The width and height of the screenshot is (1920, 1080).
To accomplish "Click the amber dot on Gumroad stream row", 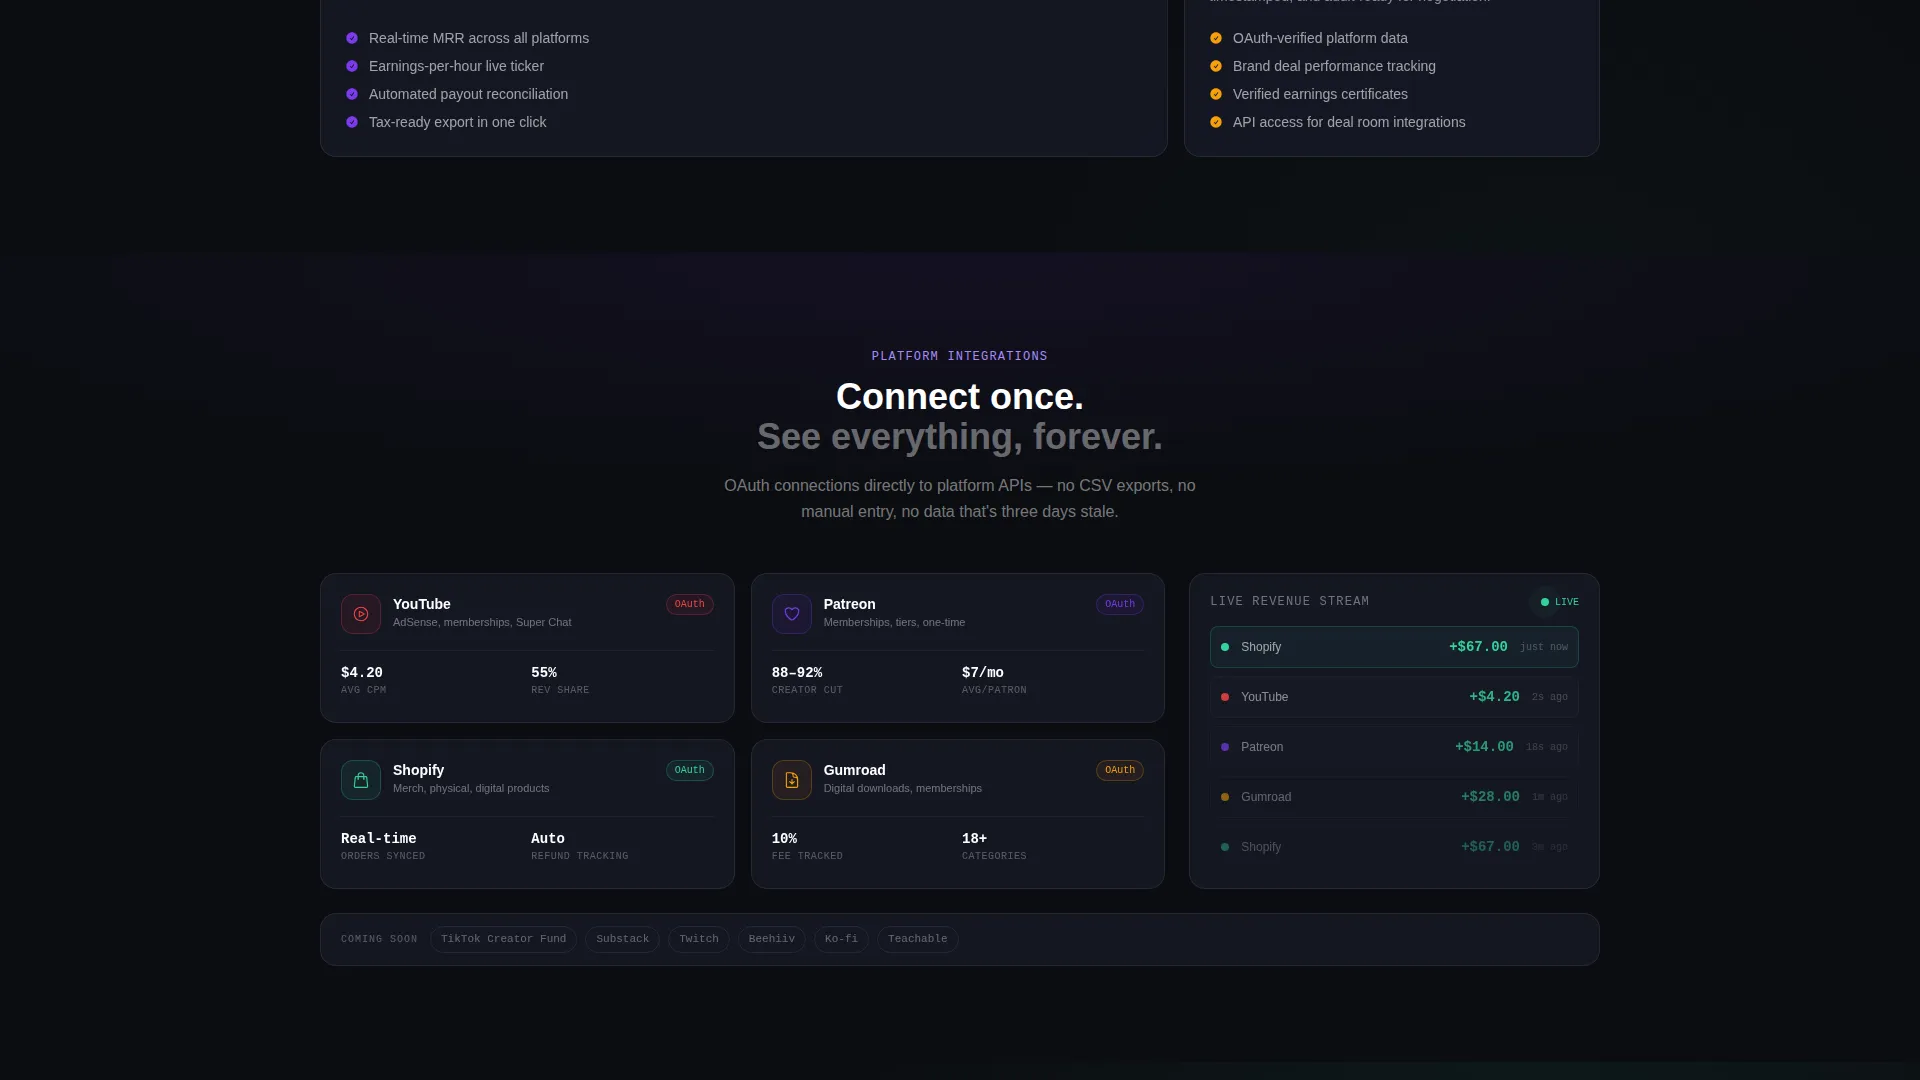I will (x=1225, y=797).
